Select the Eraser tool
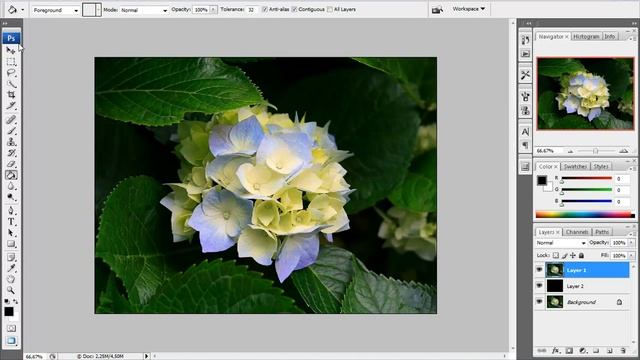This screenshot has width=640, height=360. pyautogui.click(x=11, y=164)
